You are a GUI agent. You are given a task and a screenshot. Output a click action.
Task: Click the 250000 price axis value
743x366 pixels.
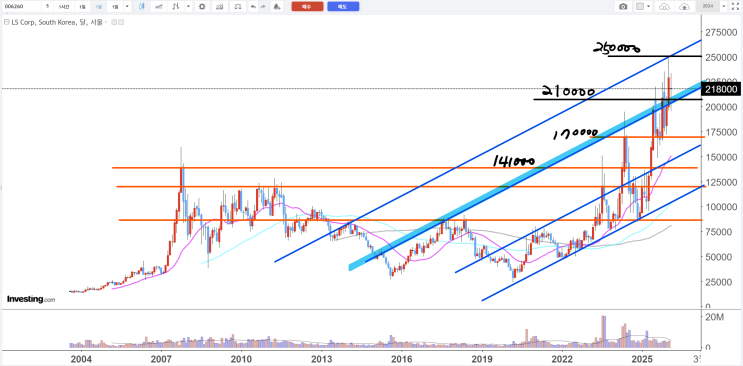pyautogui.click(x=721, y=57)
